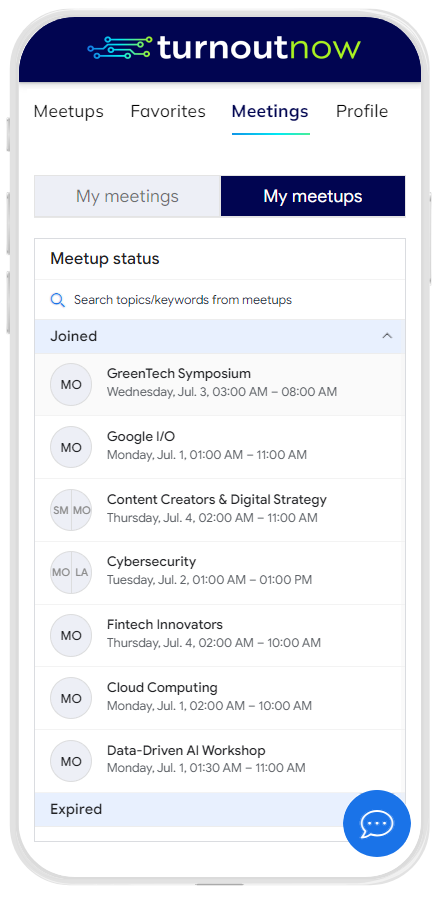
Task: Click MO avatar beside GreenTech Symposium
Action: tap(71, 385)
